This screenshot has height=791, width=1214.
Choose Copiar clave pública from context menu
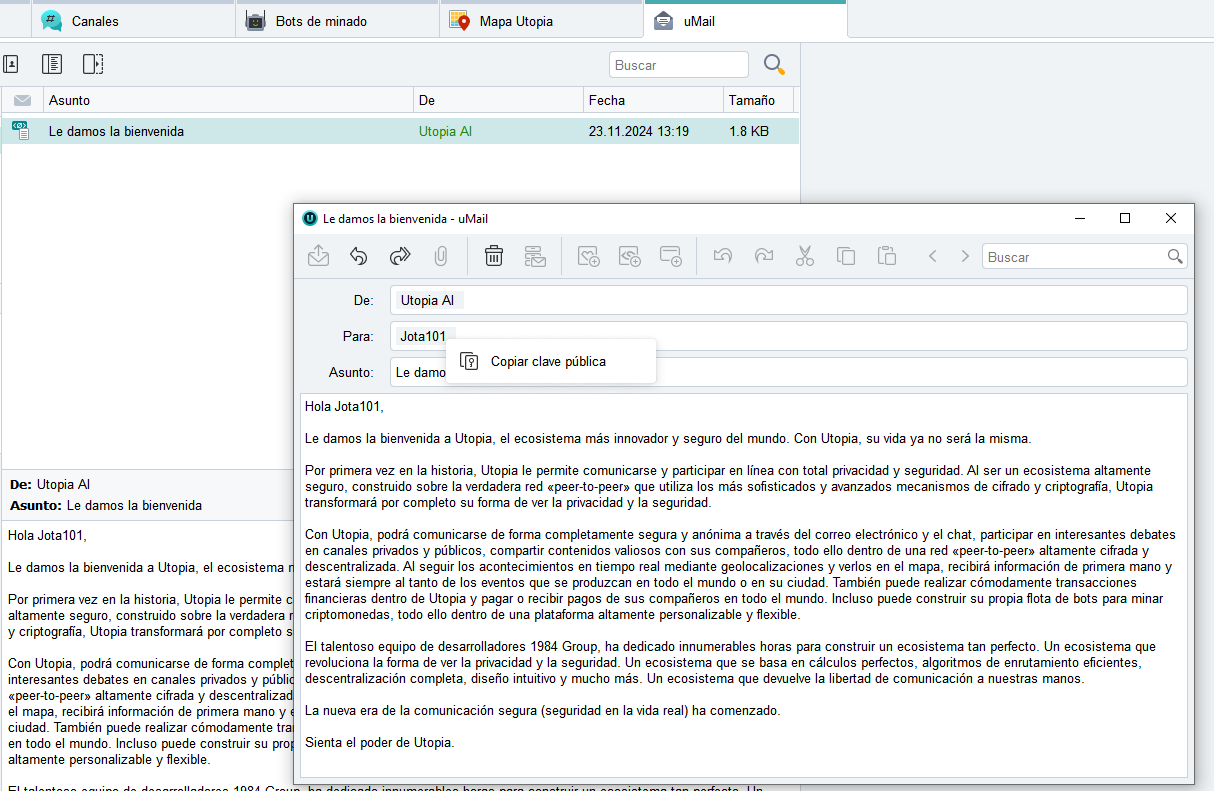(x=550, y=361)
